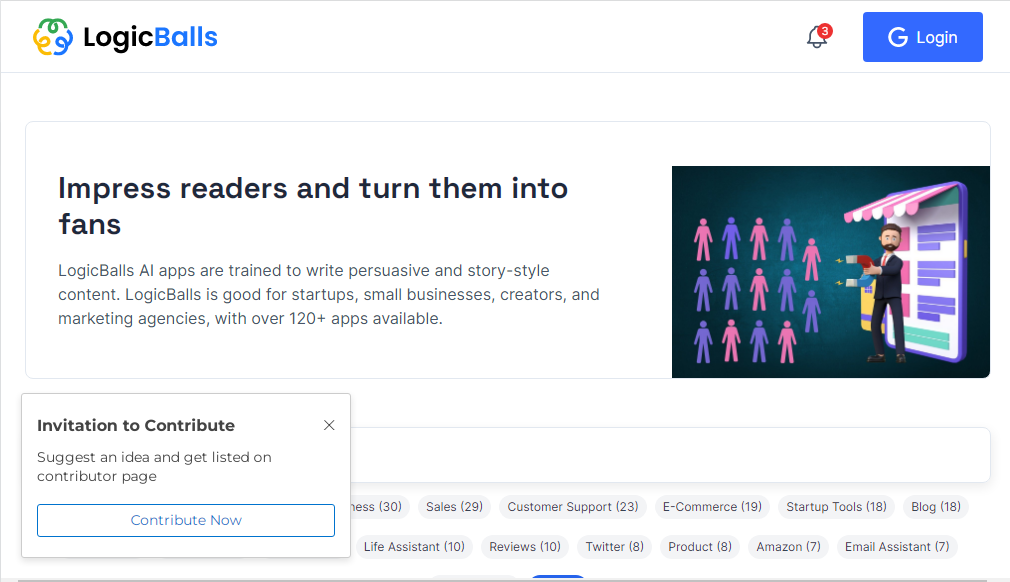Open the Email Assistant (7) category
Screen dimensions: 1010x582
tap(897, 547)
